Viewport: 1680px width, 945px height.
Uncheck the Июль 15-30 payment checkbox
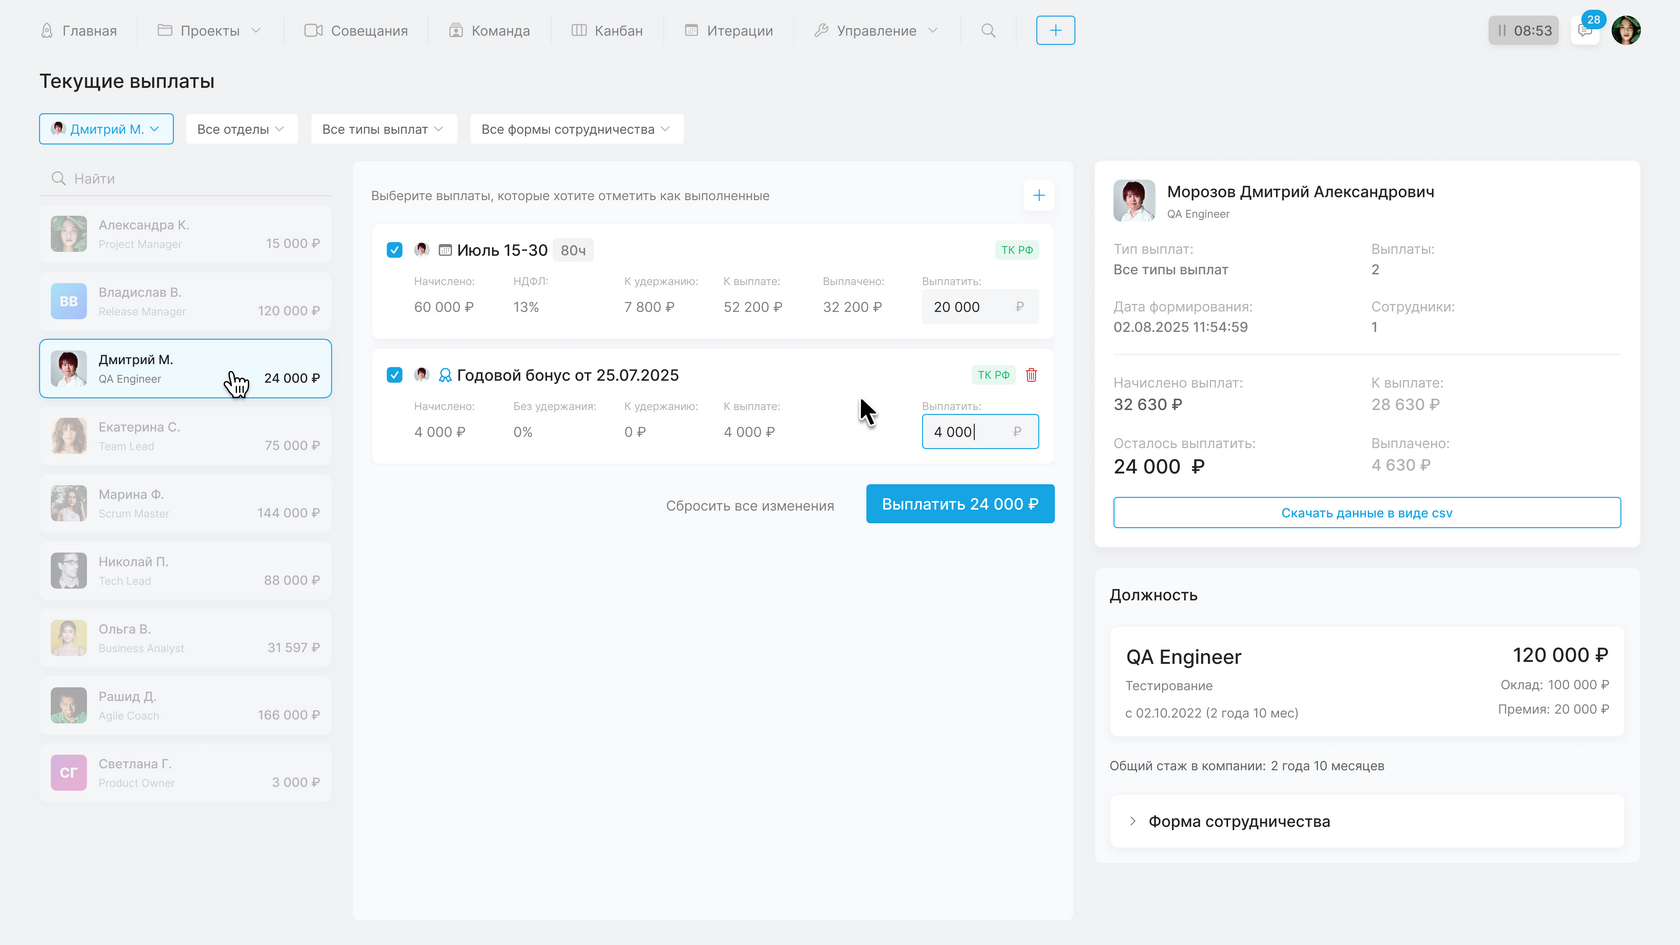395,250
